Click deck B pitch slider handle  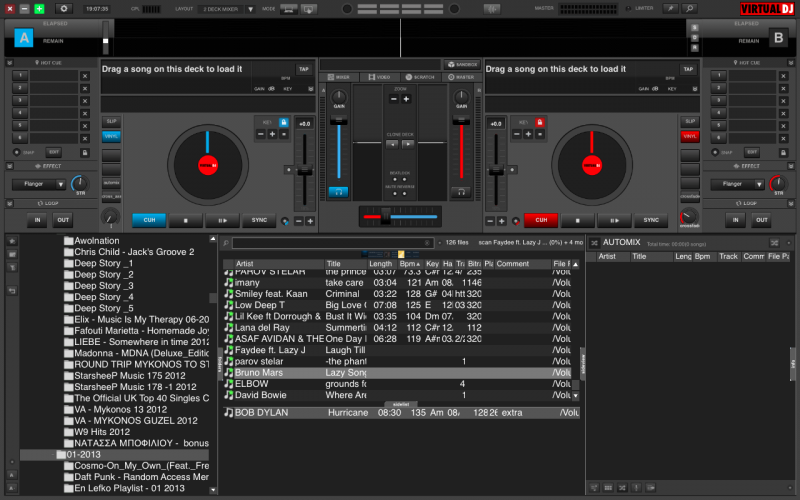496,171
